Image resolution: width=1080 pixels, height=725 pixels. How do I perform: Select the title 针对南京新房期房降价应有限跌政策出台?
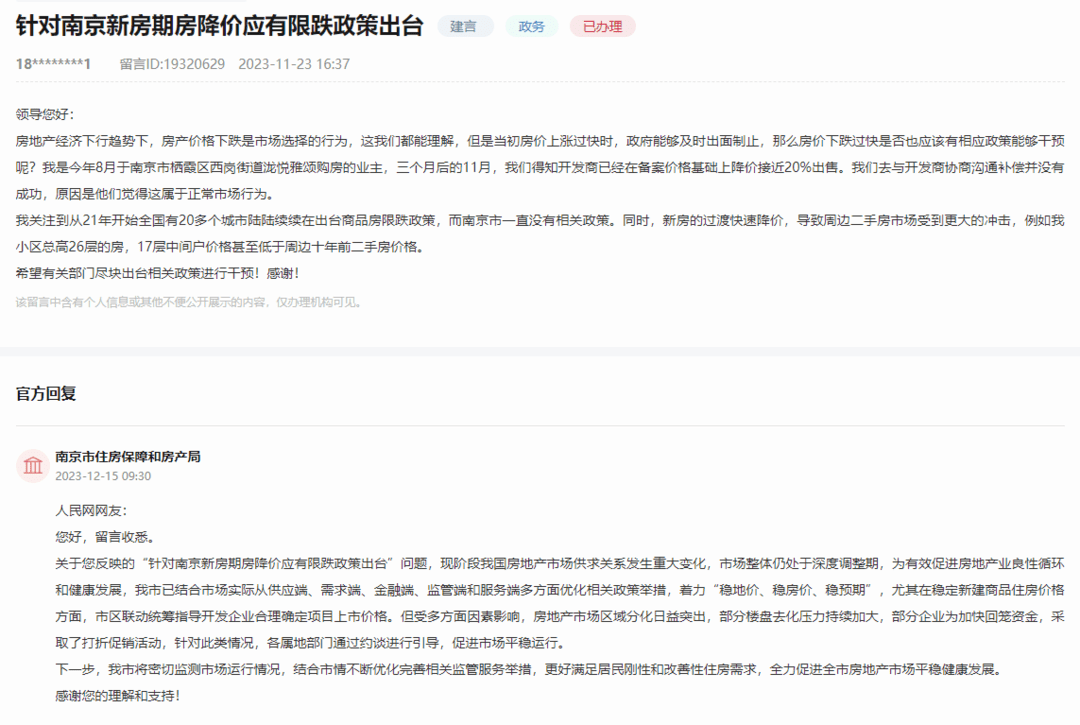point(219,25)
